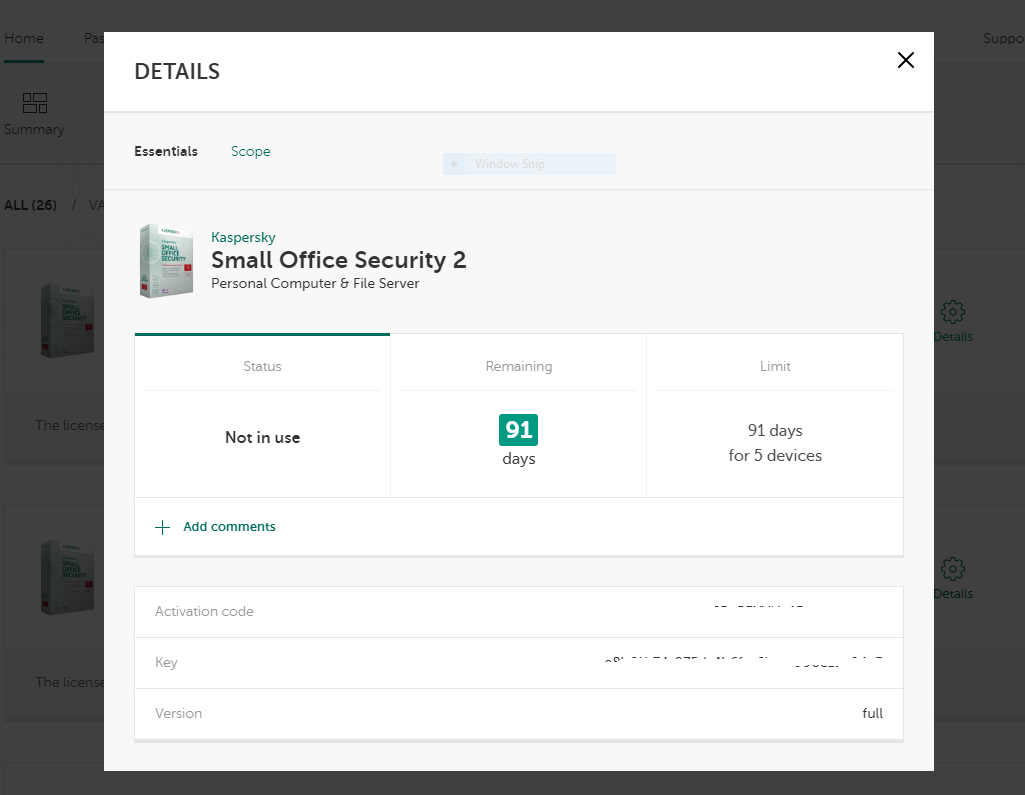The image size is (1025, 795).
Task: Select the Limit column header
Action: click(x=775, y=366)
